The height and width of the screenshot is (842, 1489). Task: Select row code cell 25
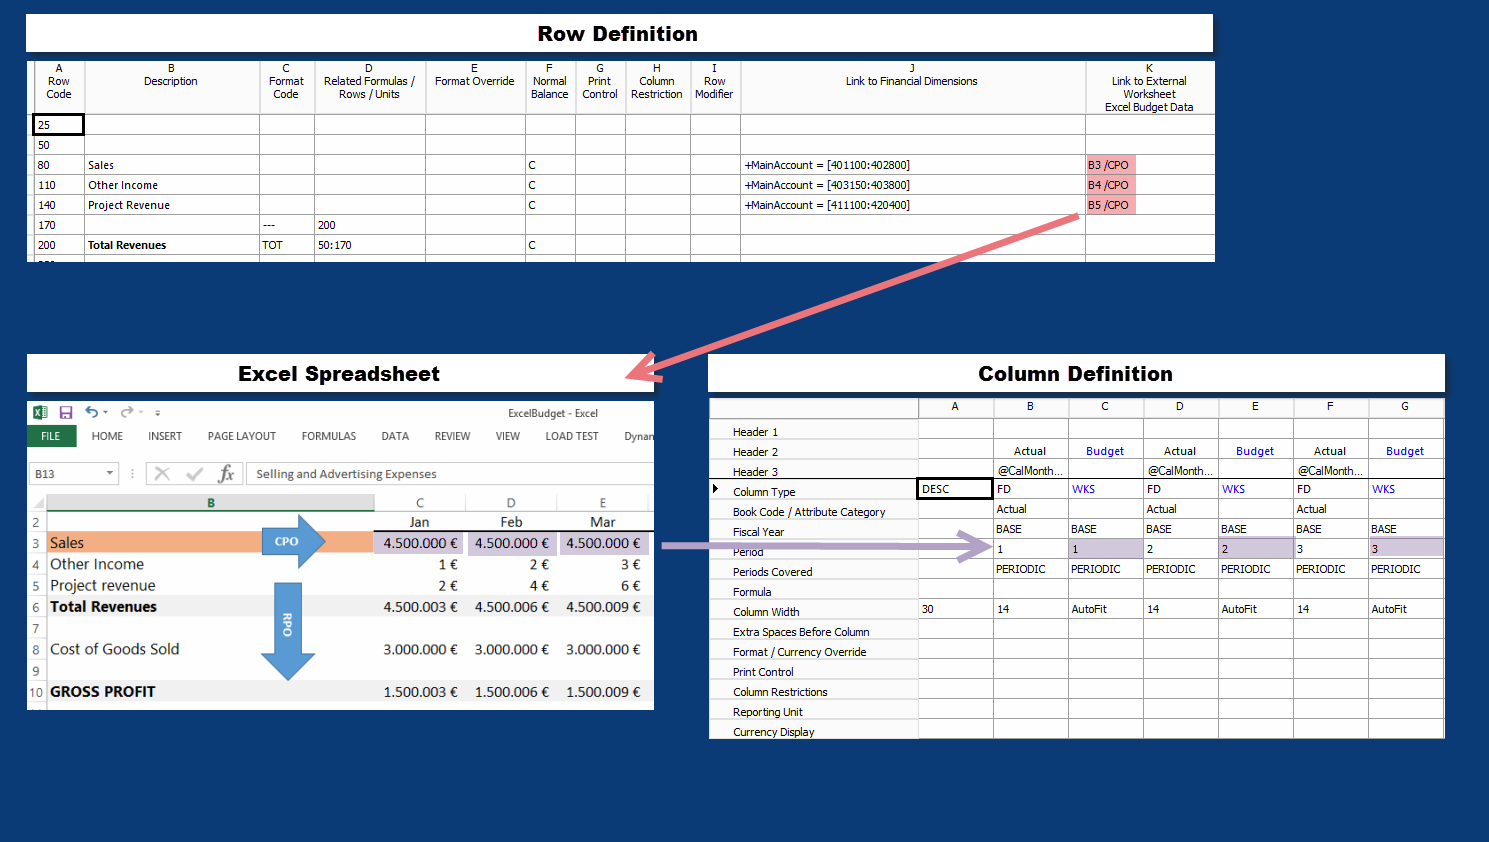click(58, 125)
